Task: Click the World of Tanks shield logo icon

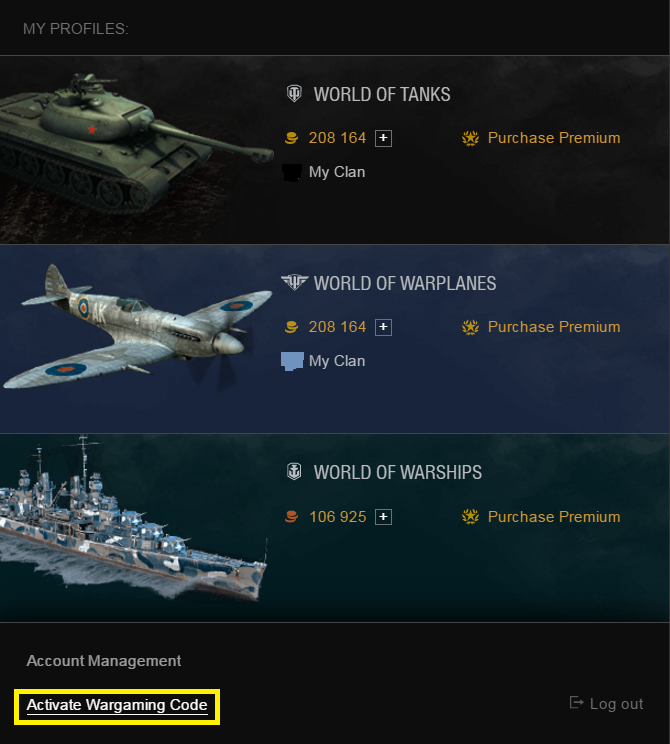Action: point(294,93)
